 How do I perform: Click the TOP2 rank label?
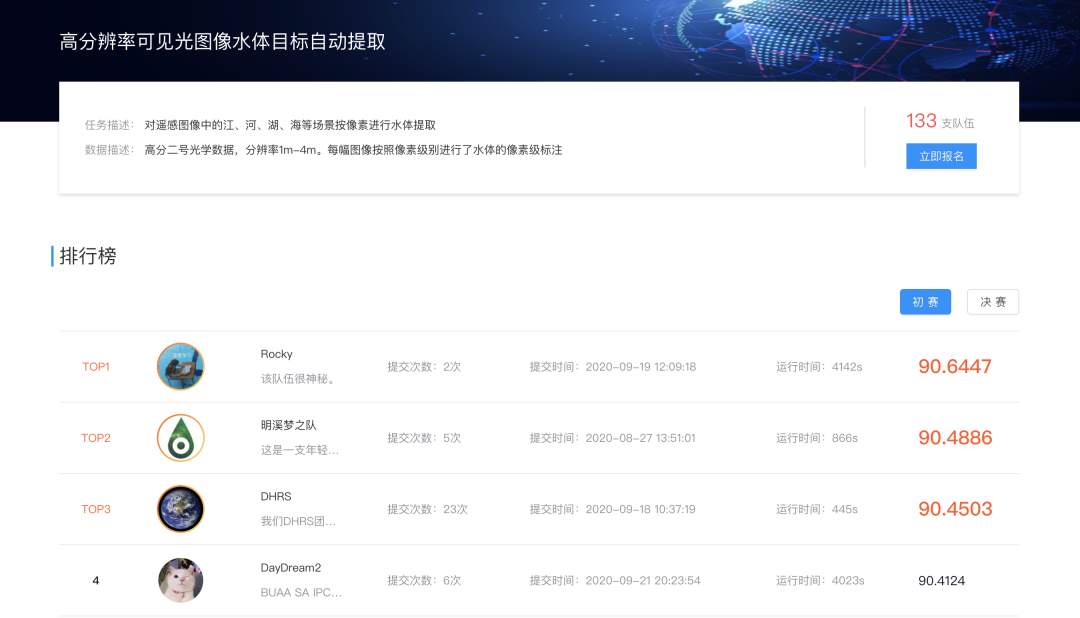coord(96,437)
